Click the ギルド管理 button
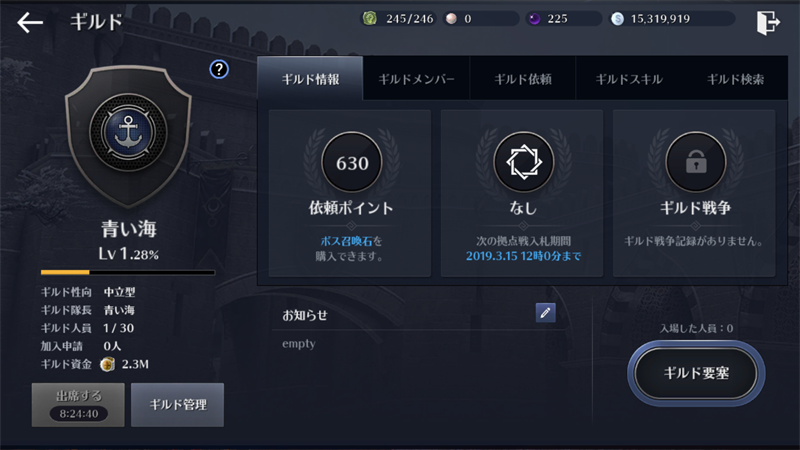The height and width of the screenshot is (450, 800). pyautogui.click(x=178, y=405)
